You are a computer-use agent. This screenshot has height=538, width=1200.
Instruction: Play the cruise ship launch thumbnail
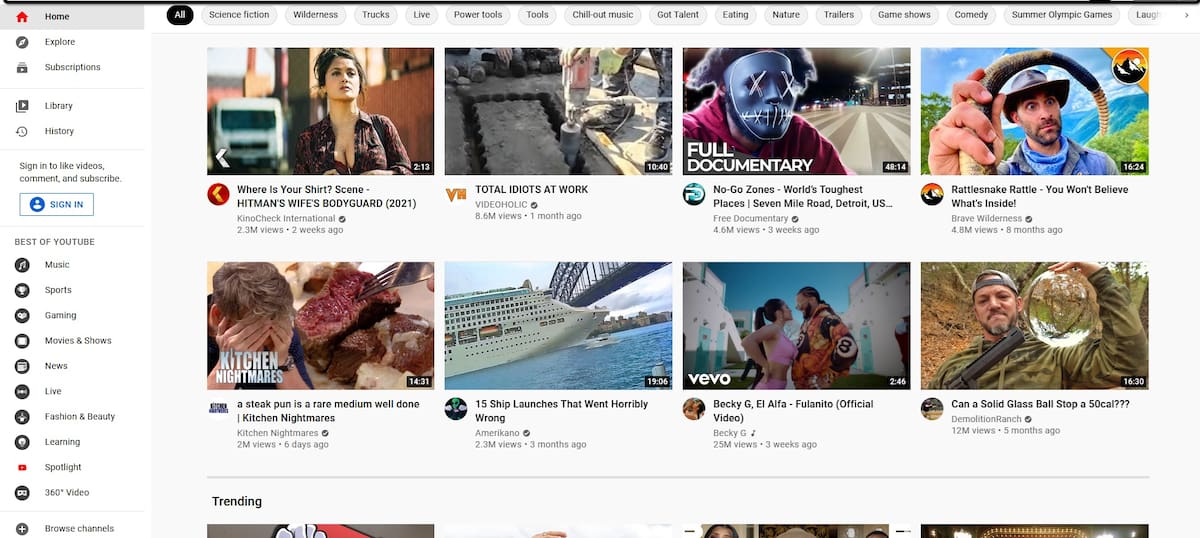(x=558, y=326)
